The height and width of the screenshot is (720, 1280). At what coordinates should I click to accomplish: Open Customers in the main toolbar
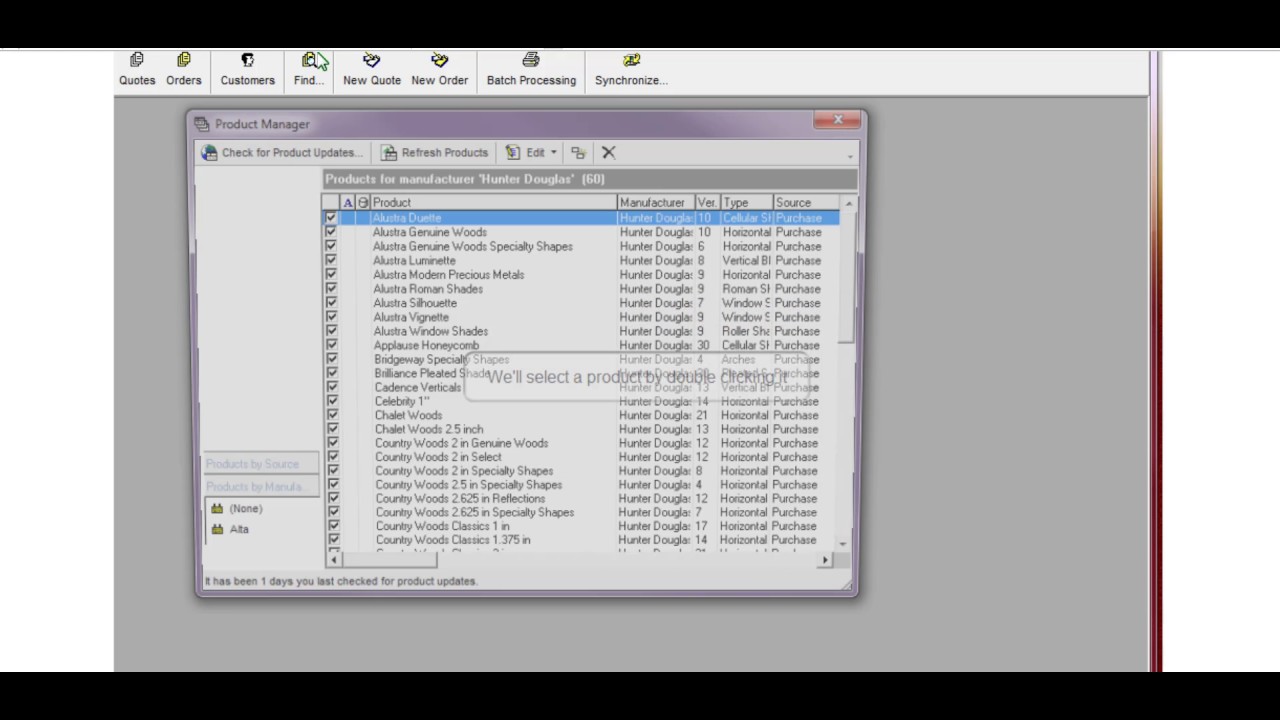247,70
